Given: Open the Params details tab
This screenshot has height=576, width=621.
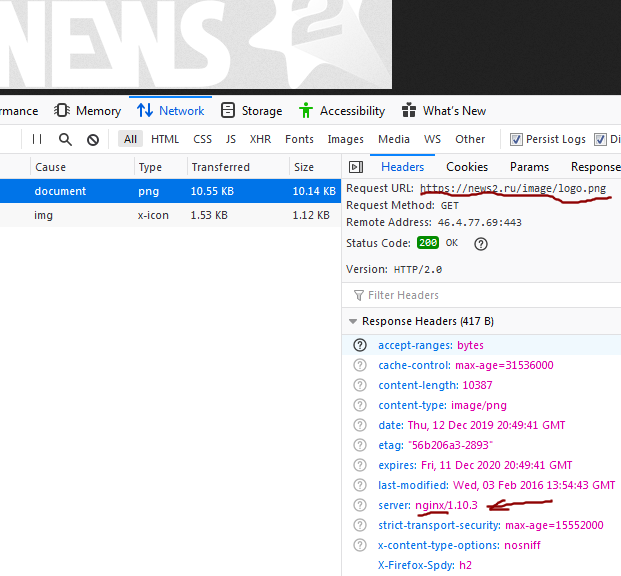Looking at the screenshot, I should (x=529, y=167).
